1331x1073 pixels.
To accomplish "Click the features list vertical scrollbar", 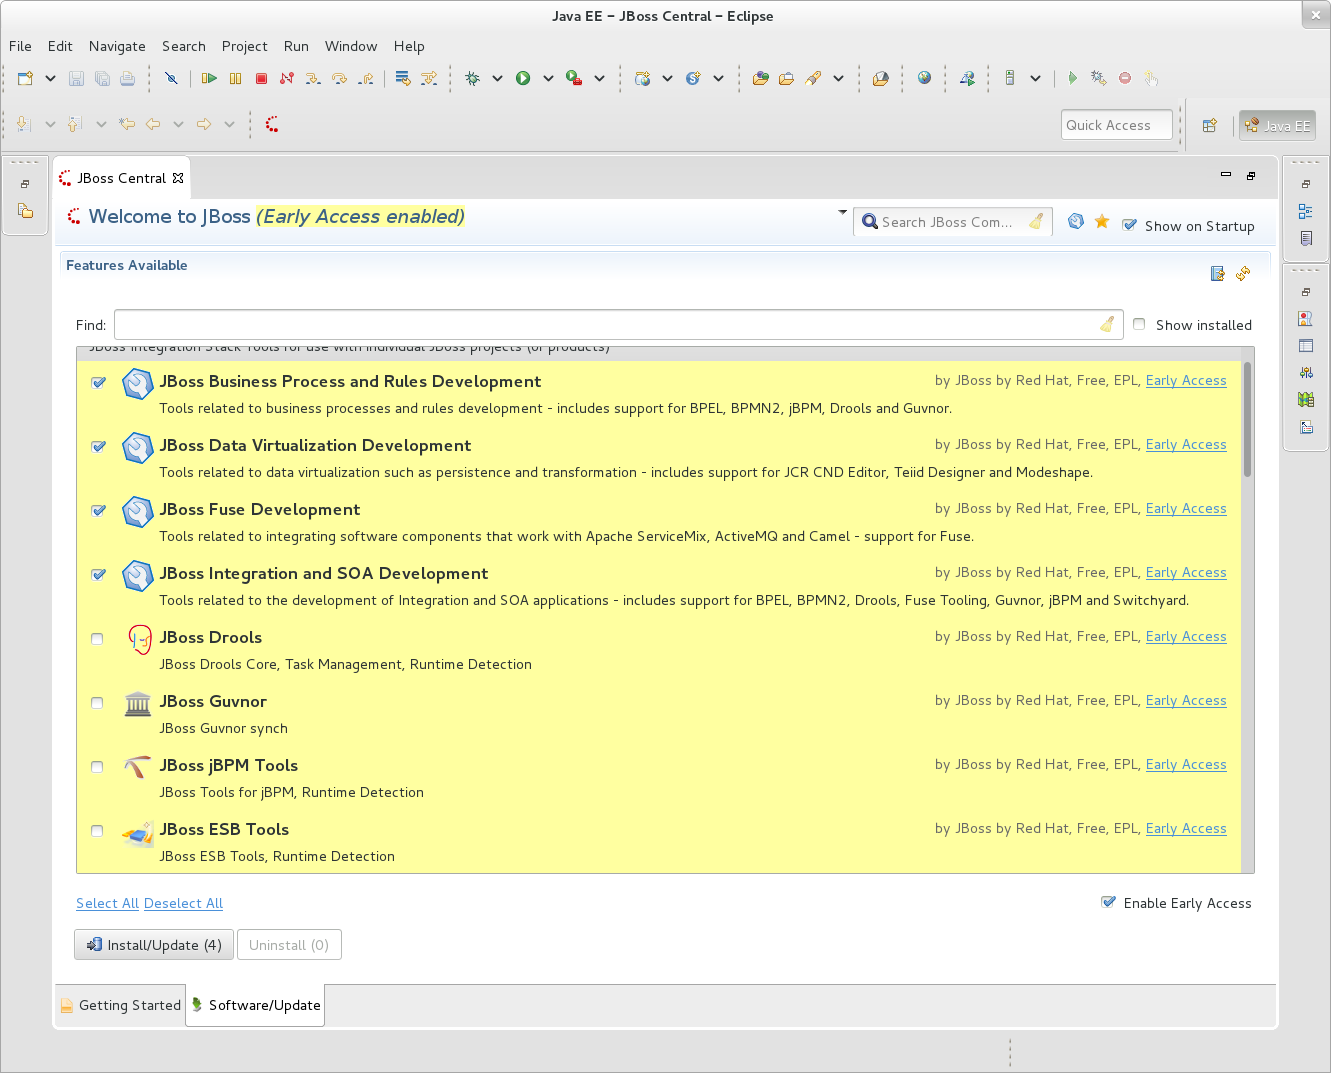I will pos(1247,420).
